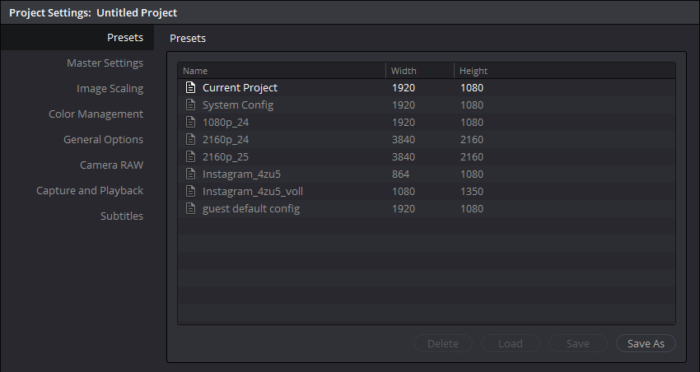
Task: Click the Instagram_4zu5 preset document icon
Action: [x=191, y=174]
